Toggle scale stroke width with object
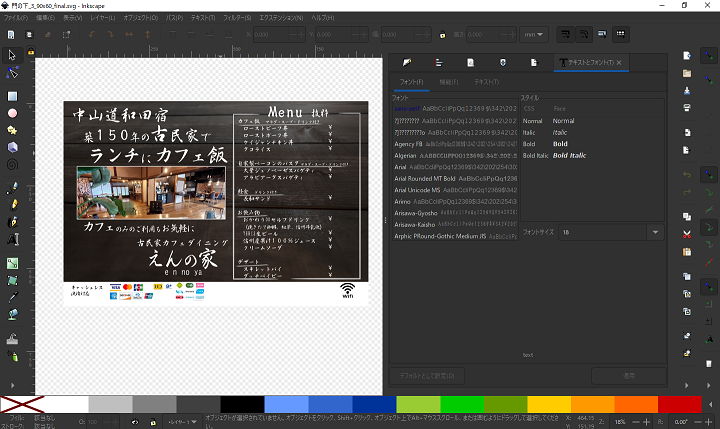Viewport: 720px width, 429px height. [x=565, y=34]
